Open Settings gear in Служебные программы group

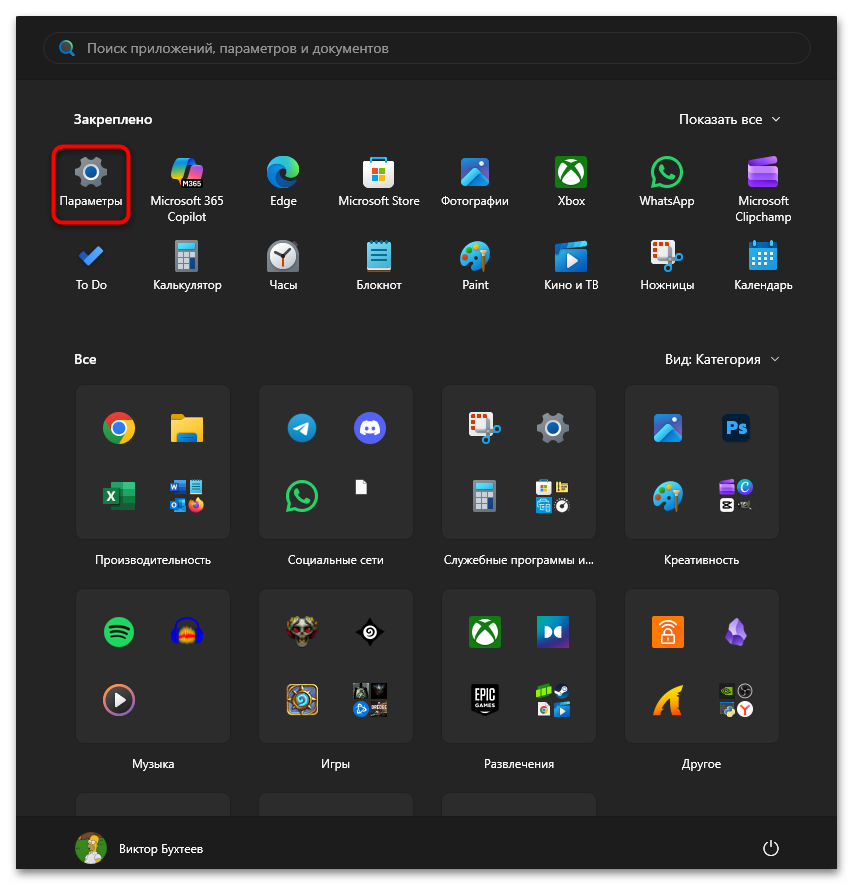point(553,428)
